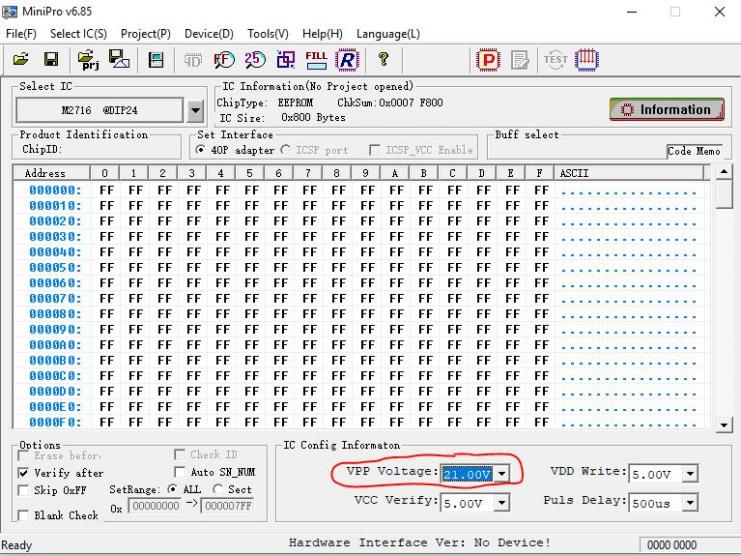Click the question mark help icon
The width and height of the screenshot is (741, 556).
383,61
